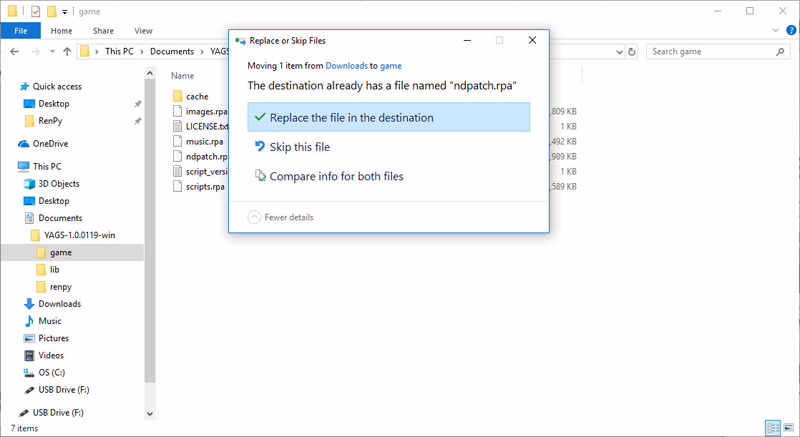
Task: Expand the ribbon using the chevron
Action: [x=773, y=31]
